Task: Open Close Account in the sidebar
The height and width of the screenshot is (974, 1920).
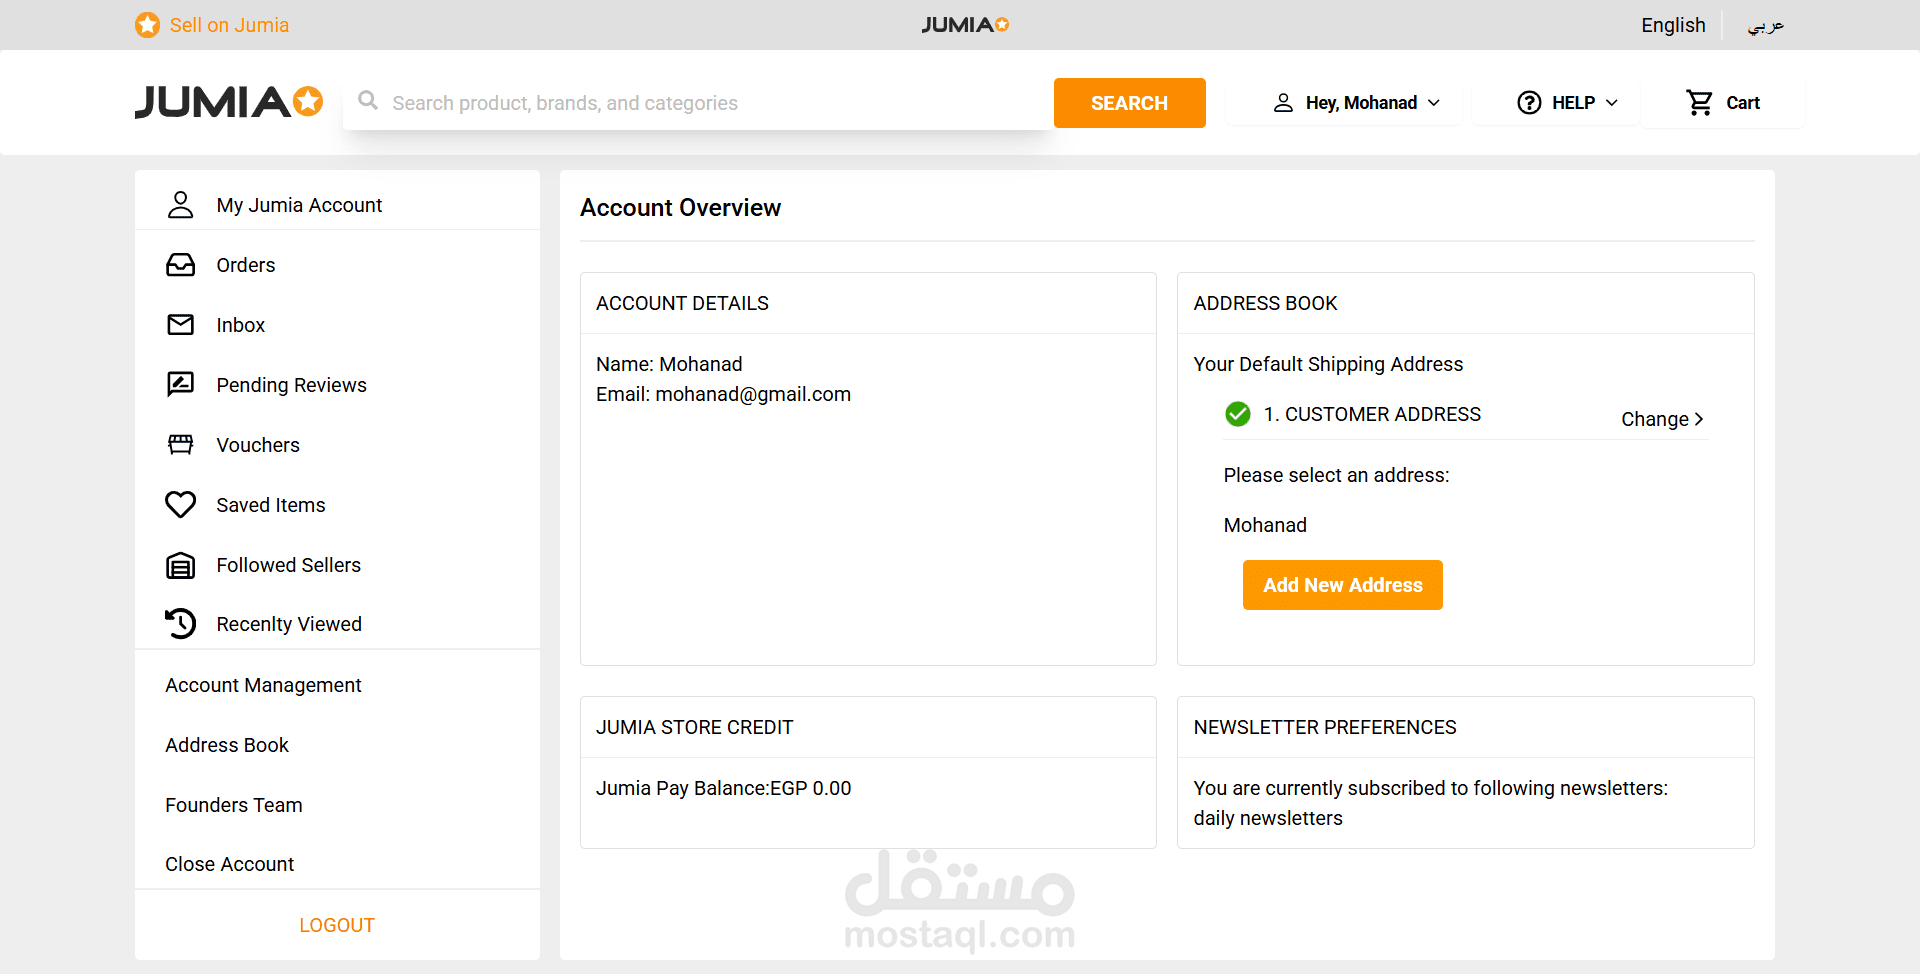Action: (229, 864)
